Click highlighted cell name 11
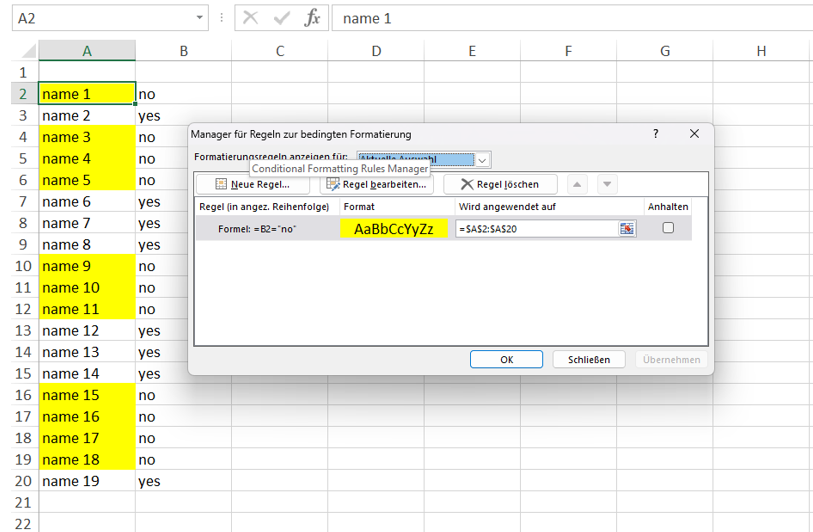 [87, 309]
